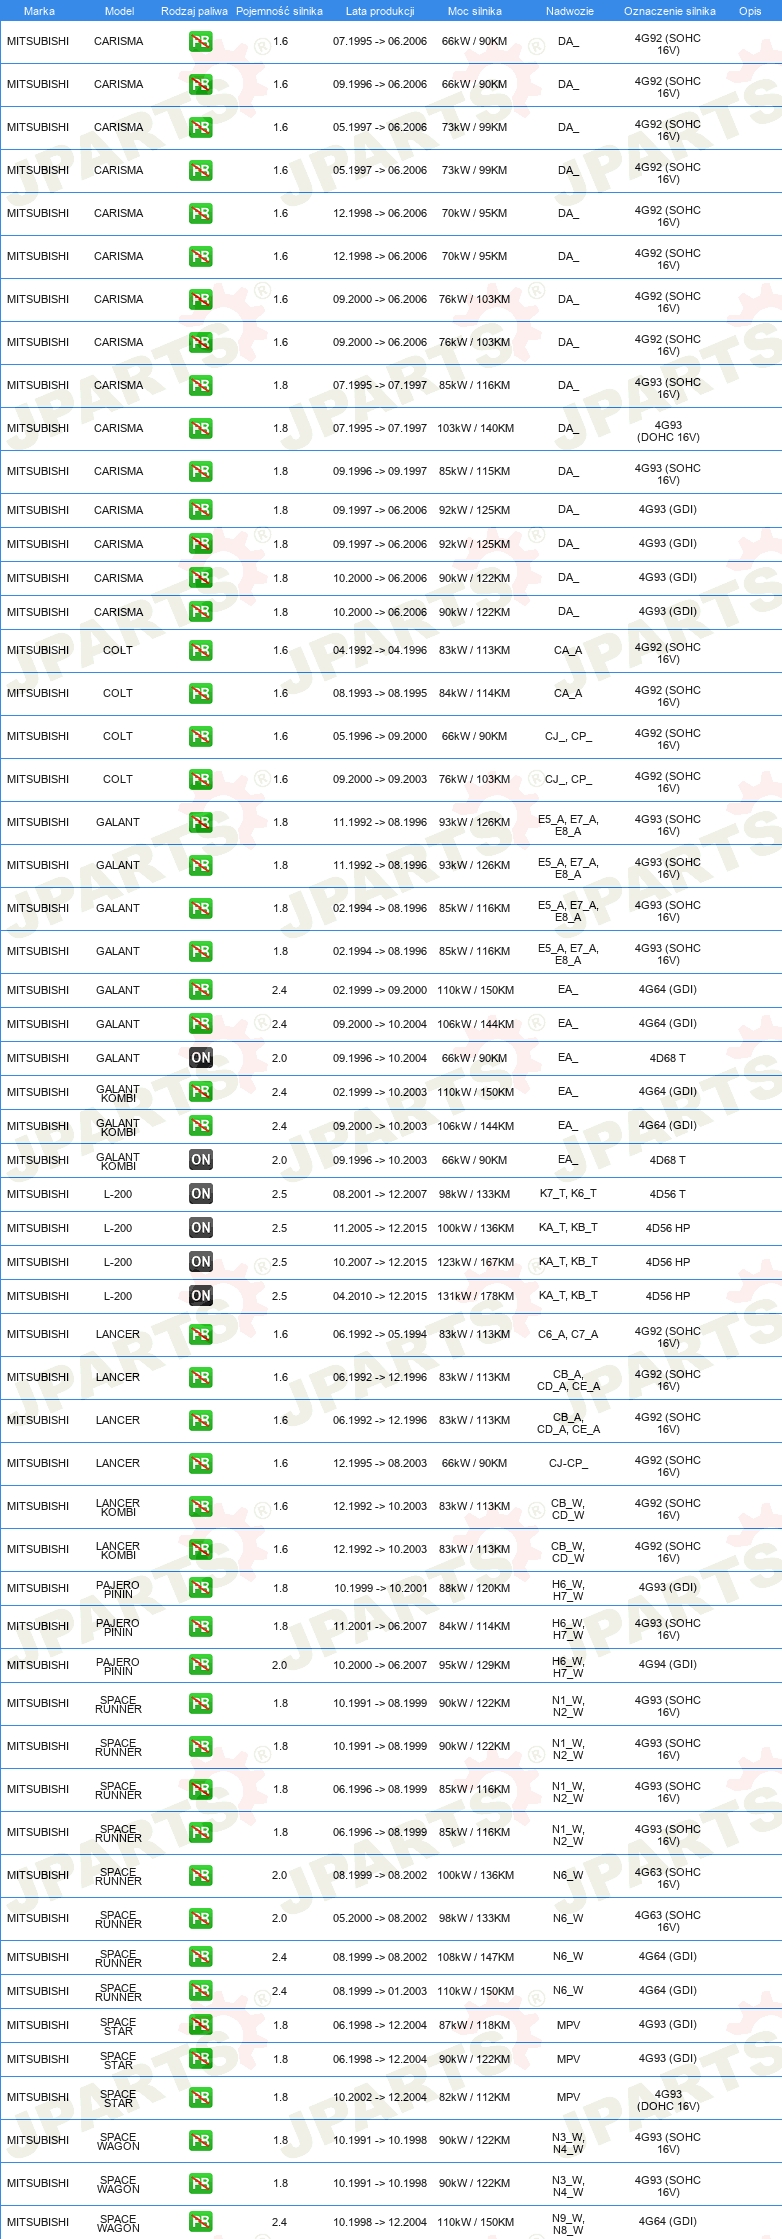Click the Moc silnika column header

[x=475, y=11]
